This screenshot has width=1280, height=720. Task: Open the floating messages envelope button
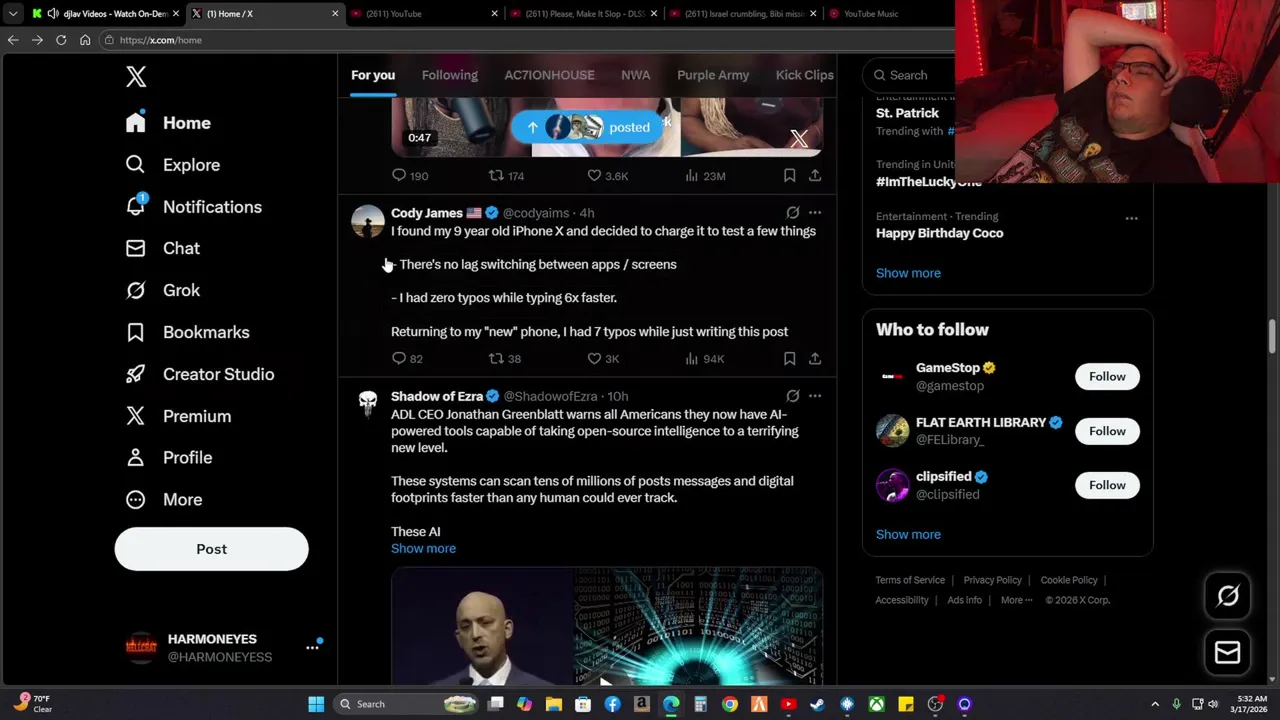[1227, 653]
